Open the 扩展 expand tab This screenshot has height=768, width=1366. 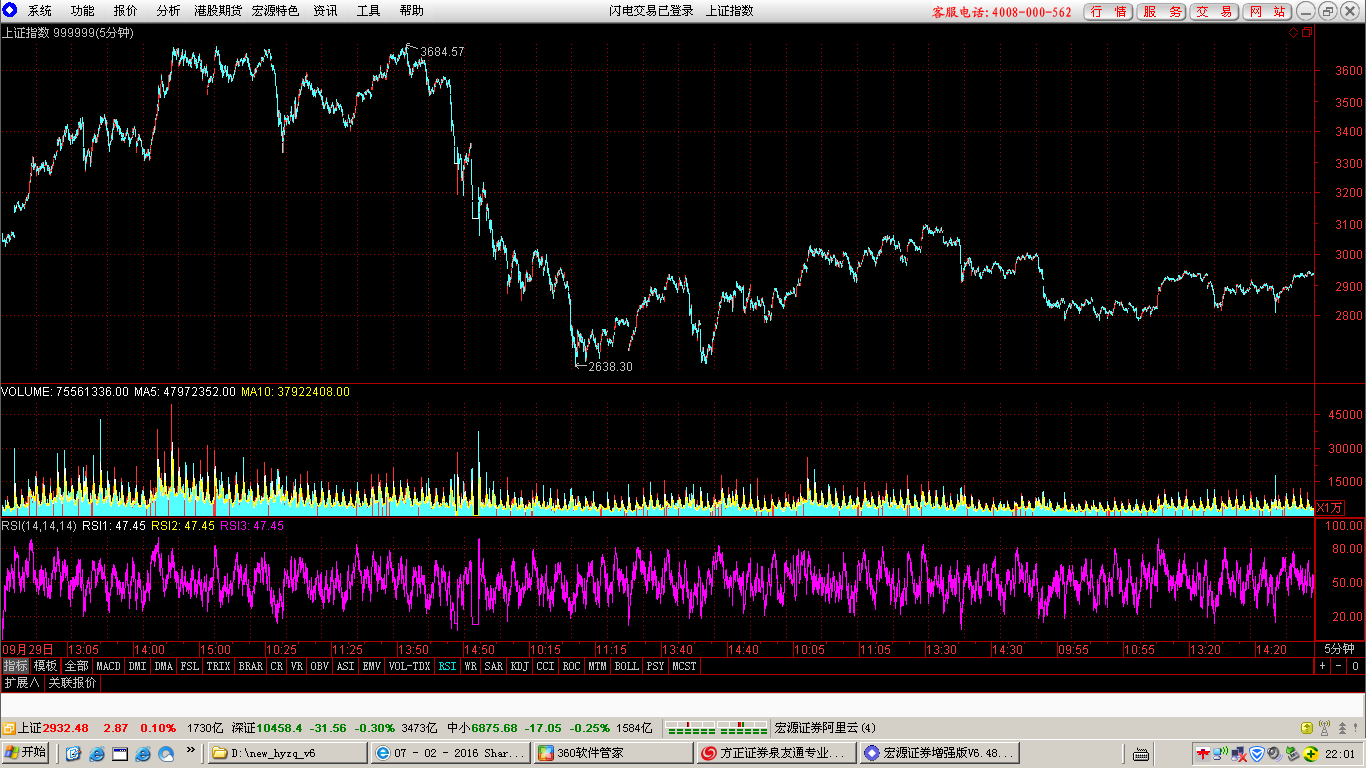point(22,683)
